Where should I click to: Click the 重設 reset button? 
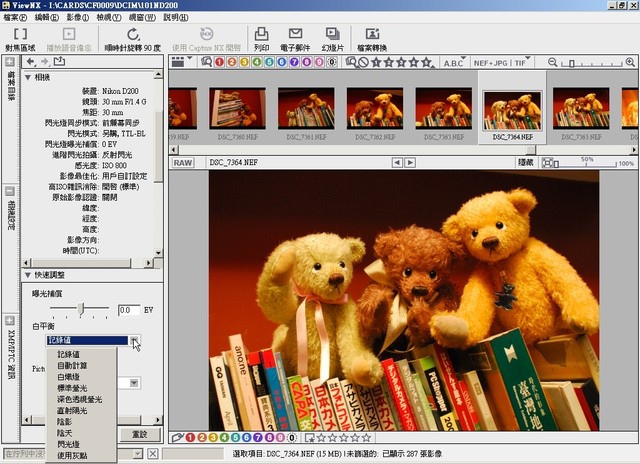pos(140,434)
